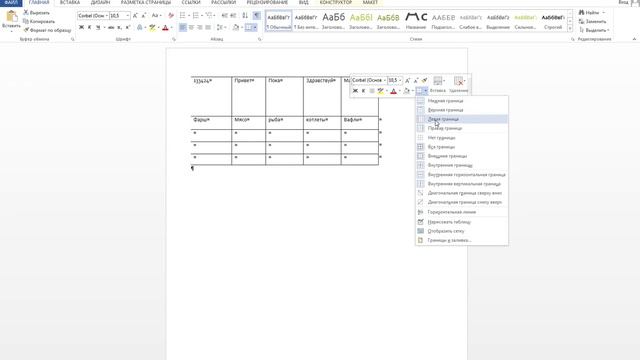Click bulleted list icon

(x=182, y=16)
